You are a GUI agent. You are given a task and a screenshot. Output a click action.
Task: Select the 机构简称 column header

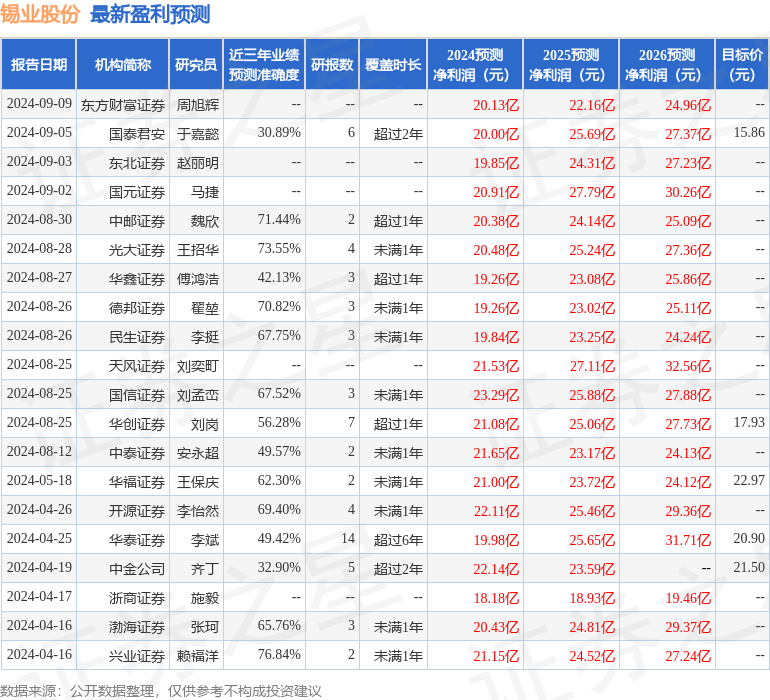pos(123,65)
